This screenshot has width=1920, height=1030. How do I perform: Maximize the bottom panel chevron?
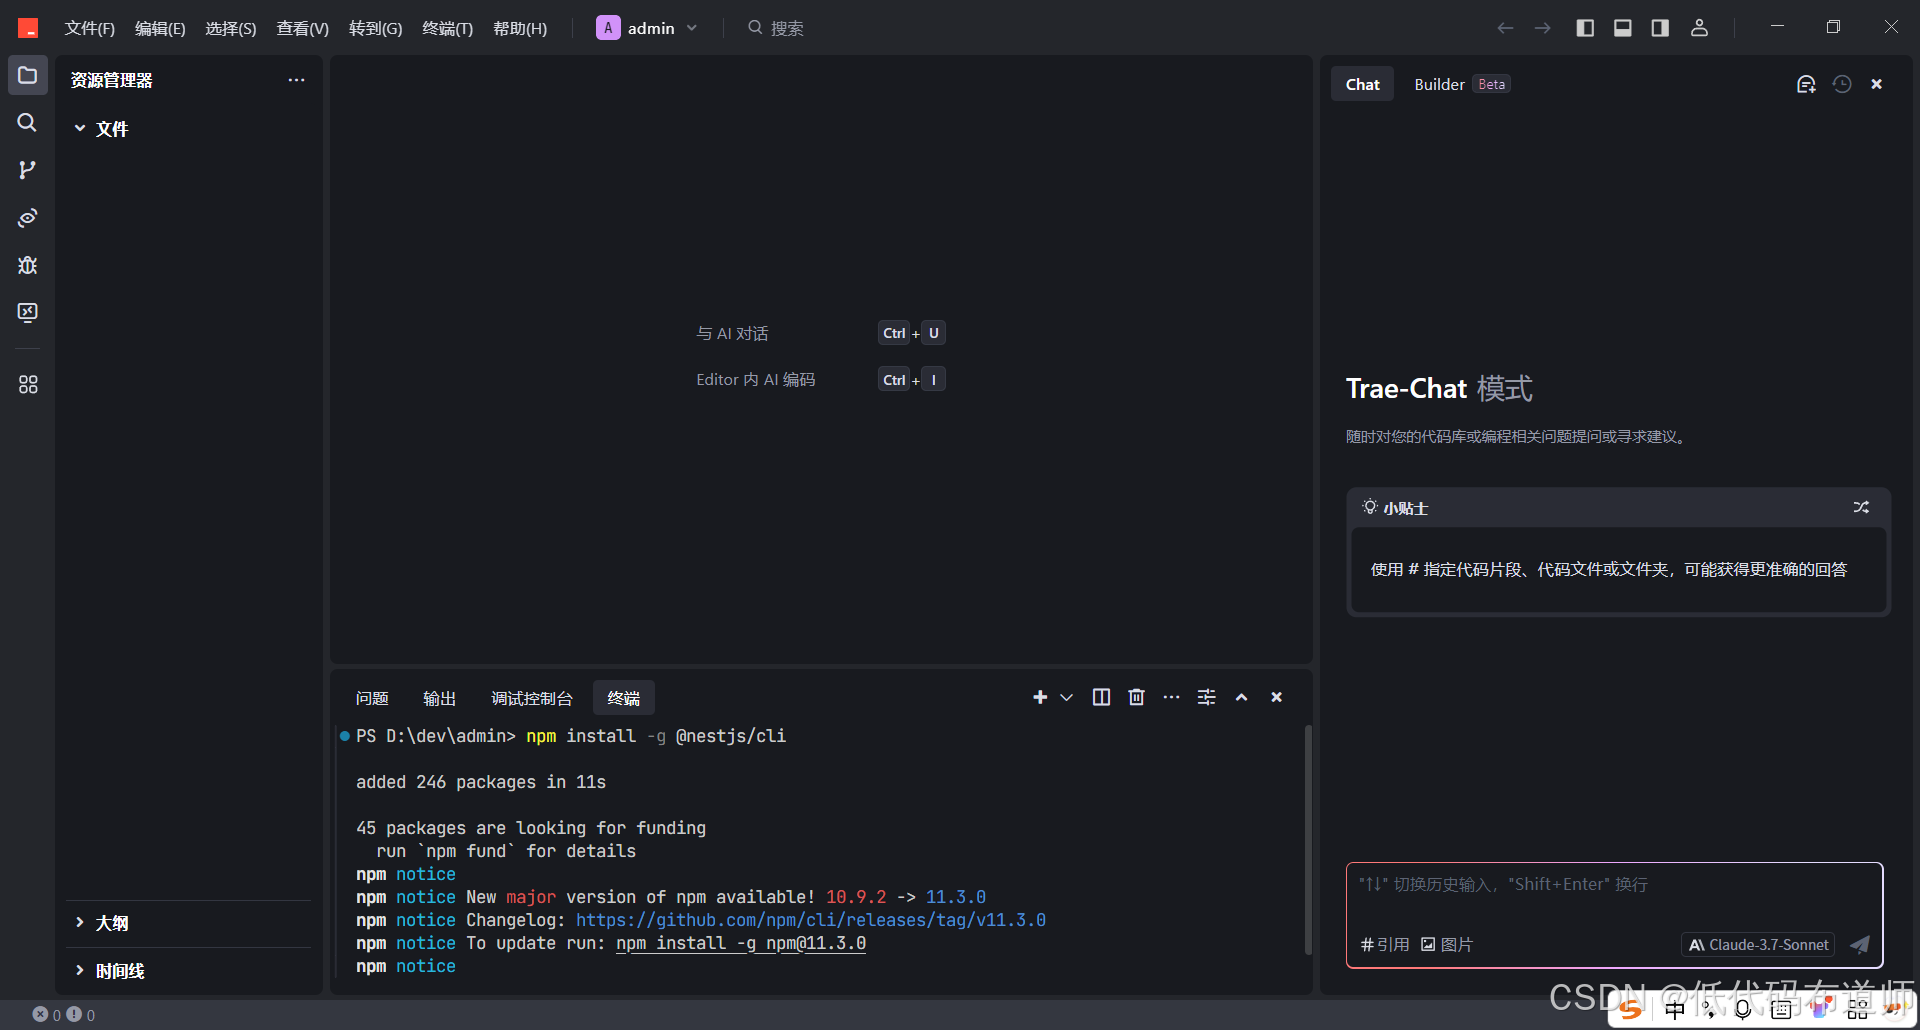(1241, 697)
